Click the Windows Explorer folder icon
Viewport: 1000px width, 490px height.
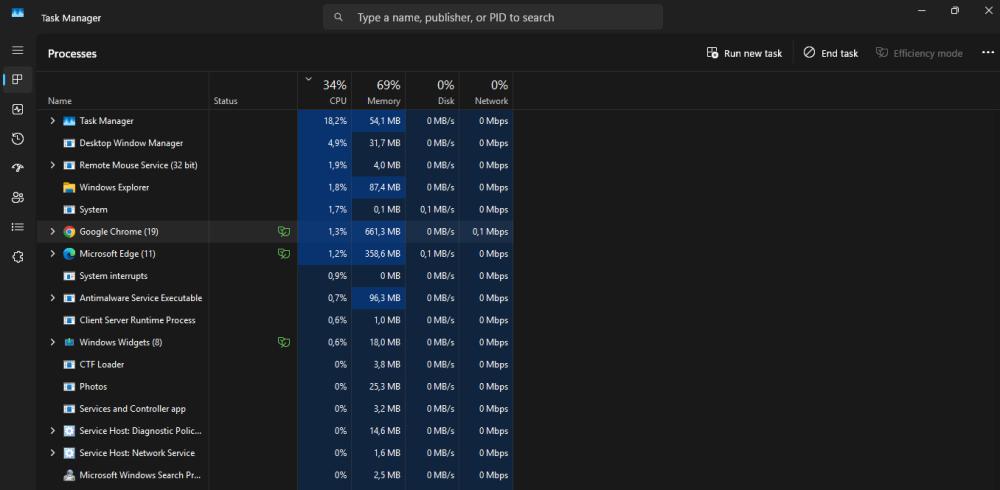69,188
